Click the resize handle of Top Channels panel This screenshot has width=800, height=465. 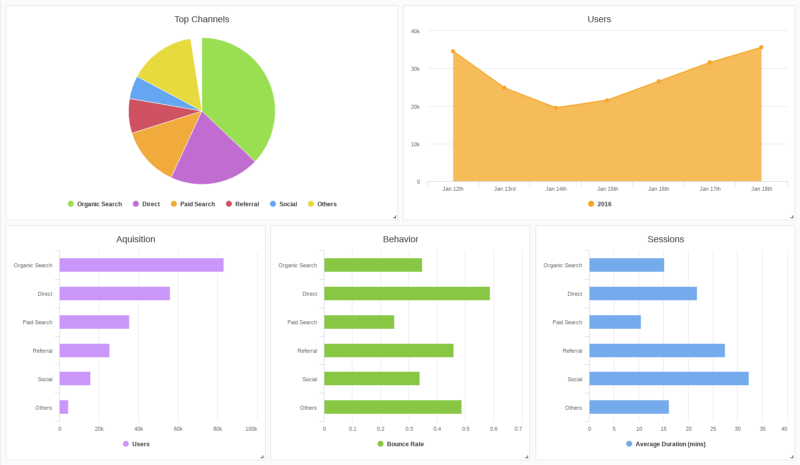tap(394, 216)
